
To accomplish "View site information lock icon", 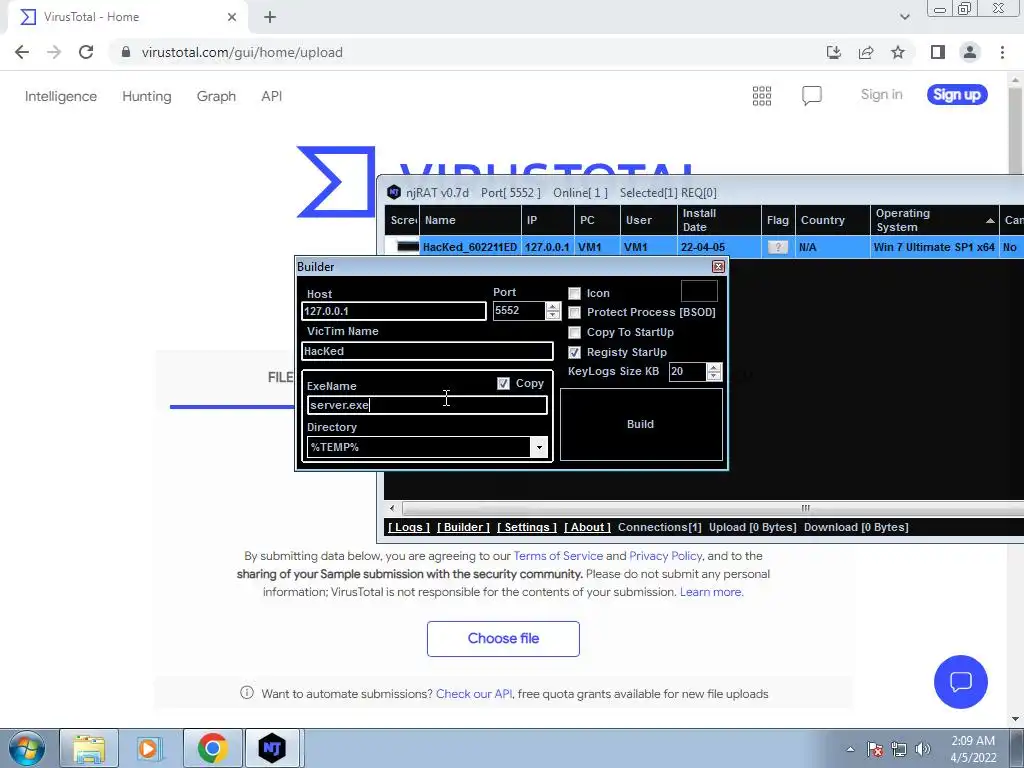I will pos(126,52).
